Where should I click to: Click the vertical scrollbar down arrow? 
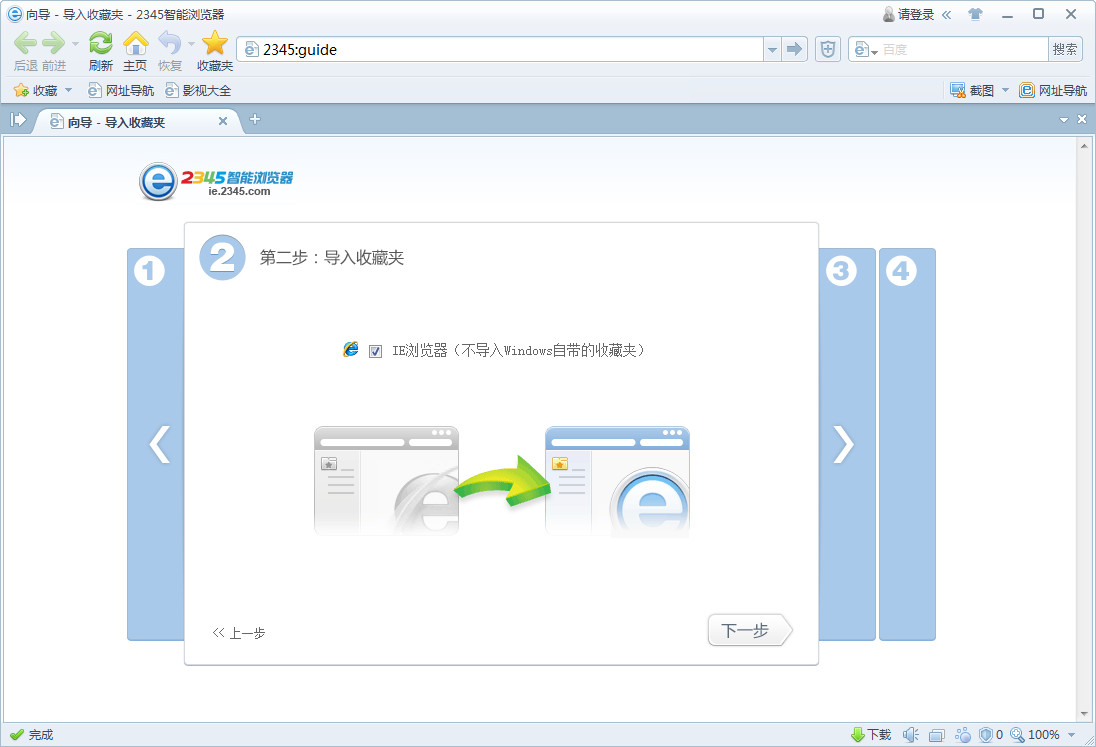(x=1084, y=714)
